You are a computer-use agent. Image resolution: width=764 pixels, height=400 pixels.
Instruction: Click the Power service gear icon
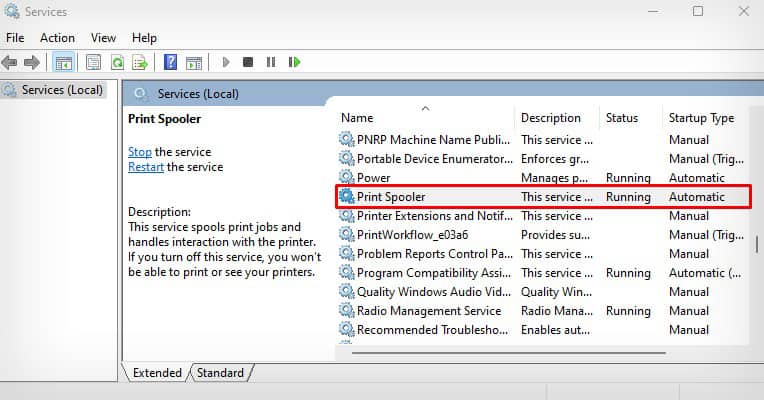pyautogui.click(x=346, y=177)
